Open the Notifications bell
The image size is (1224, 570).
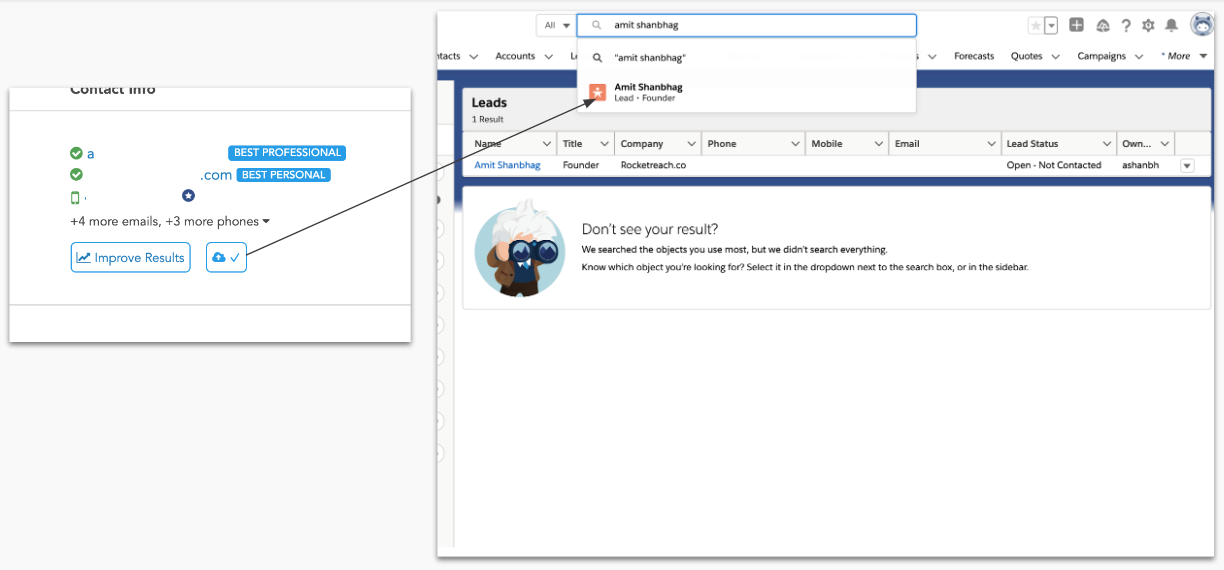pyautogui.click(x=1171, y=25)
